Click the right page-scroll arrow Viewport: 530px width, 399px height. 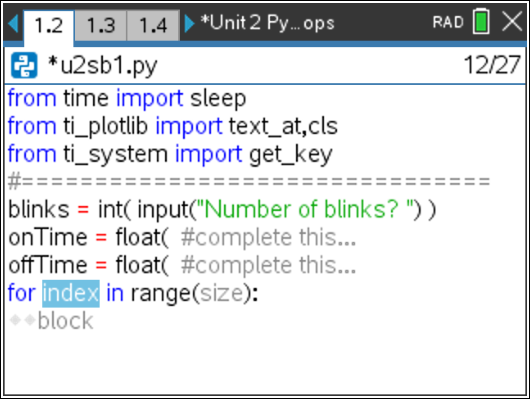[x=190, y=24]
